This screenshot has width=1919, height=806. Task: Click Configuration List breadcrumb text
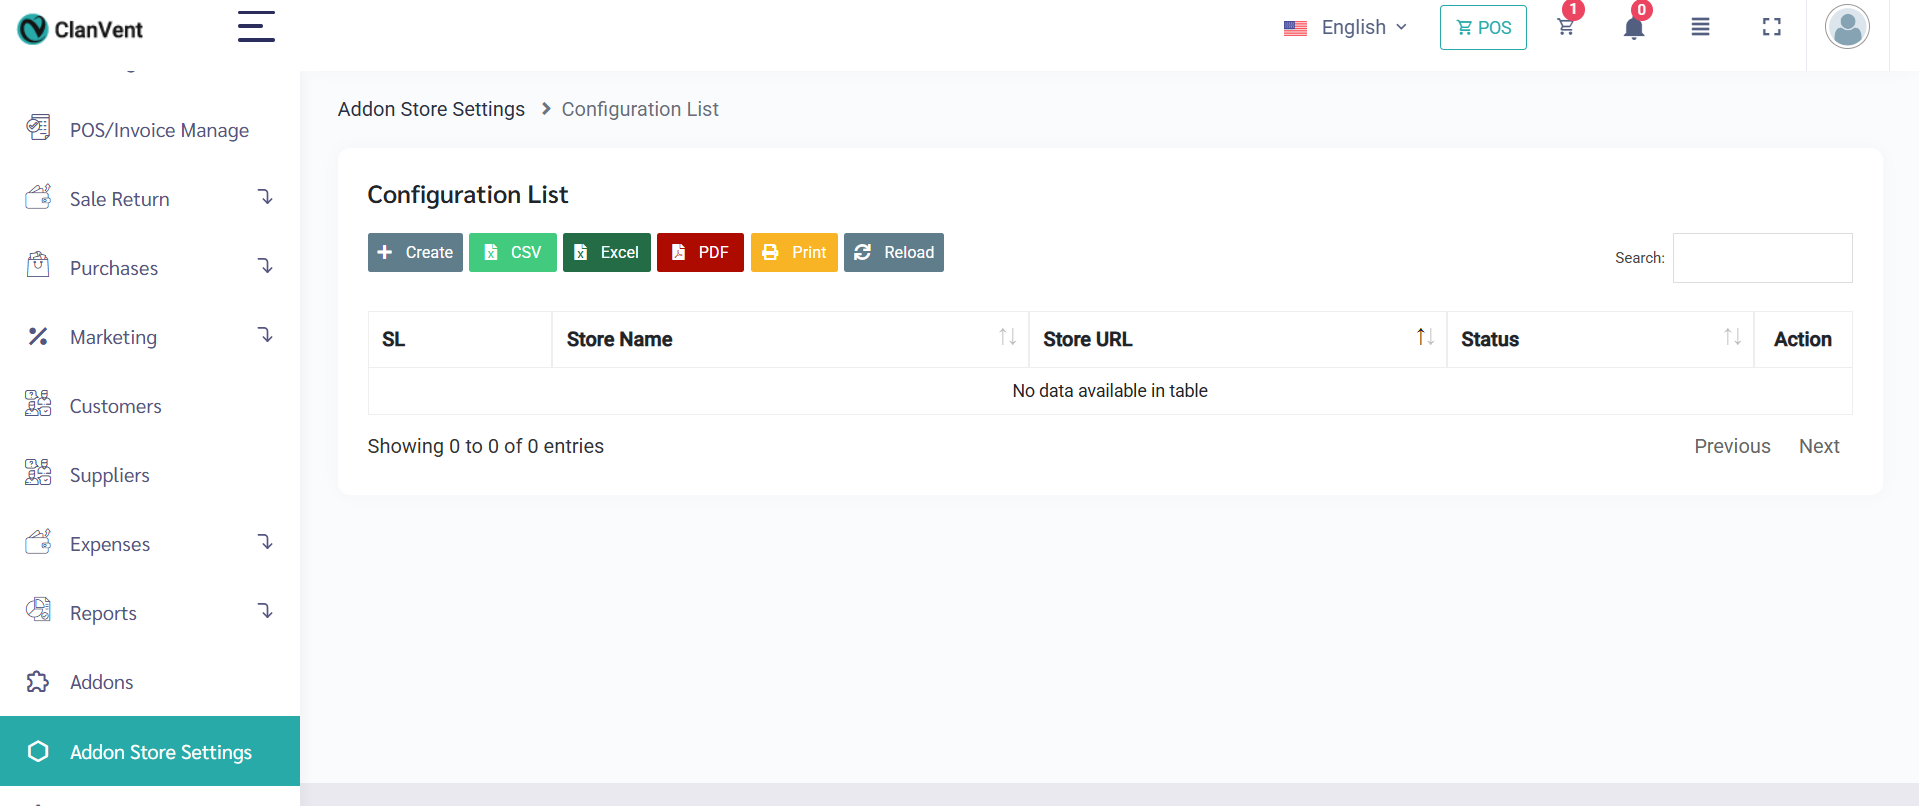(x=640, y=109)
